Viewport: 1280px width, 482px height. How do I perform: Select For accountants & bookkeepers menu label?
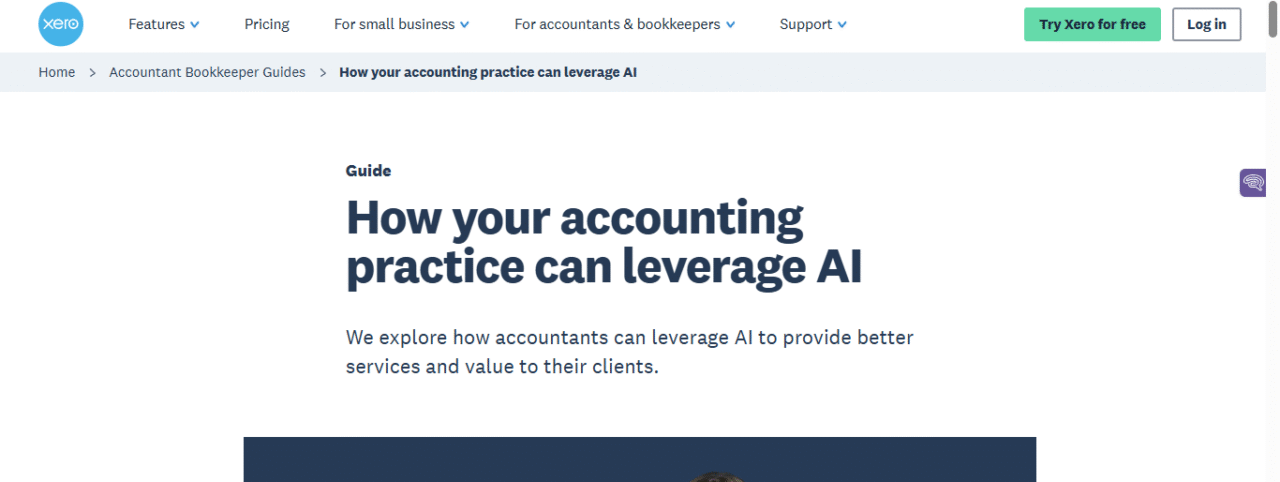(x=617, y=24)
